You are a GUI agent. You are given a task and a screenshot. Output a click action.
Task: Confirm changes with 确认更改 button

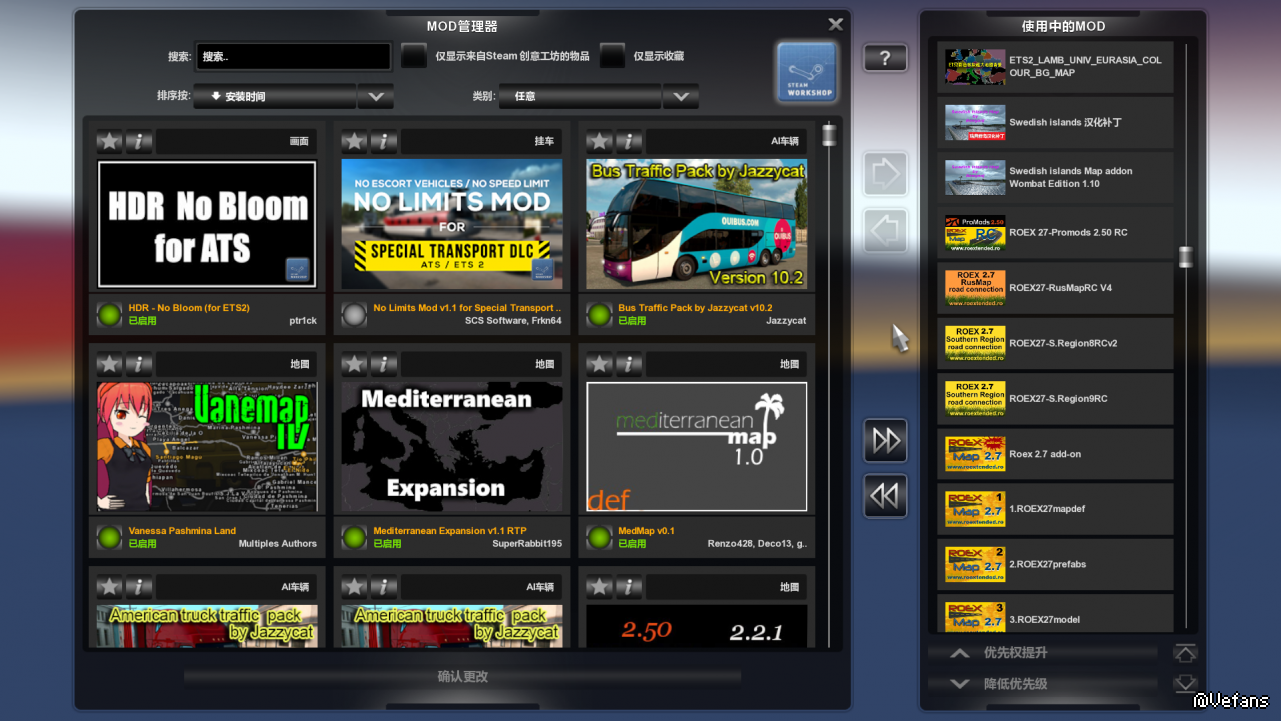click(462, 677)
